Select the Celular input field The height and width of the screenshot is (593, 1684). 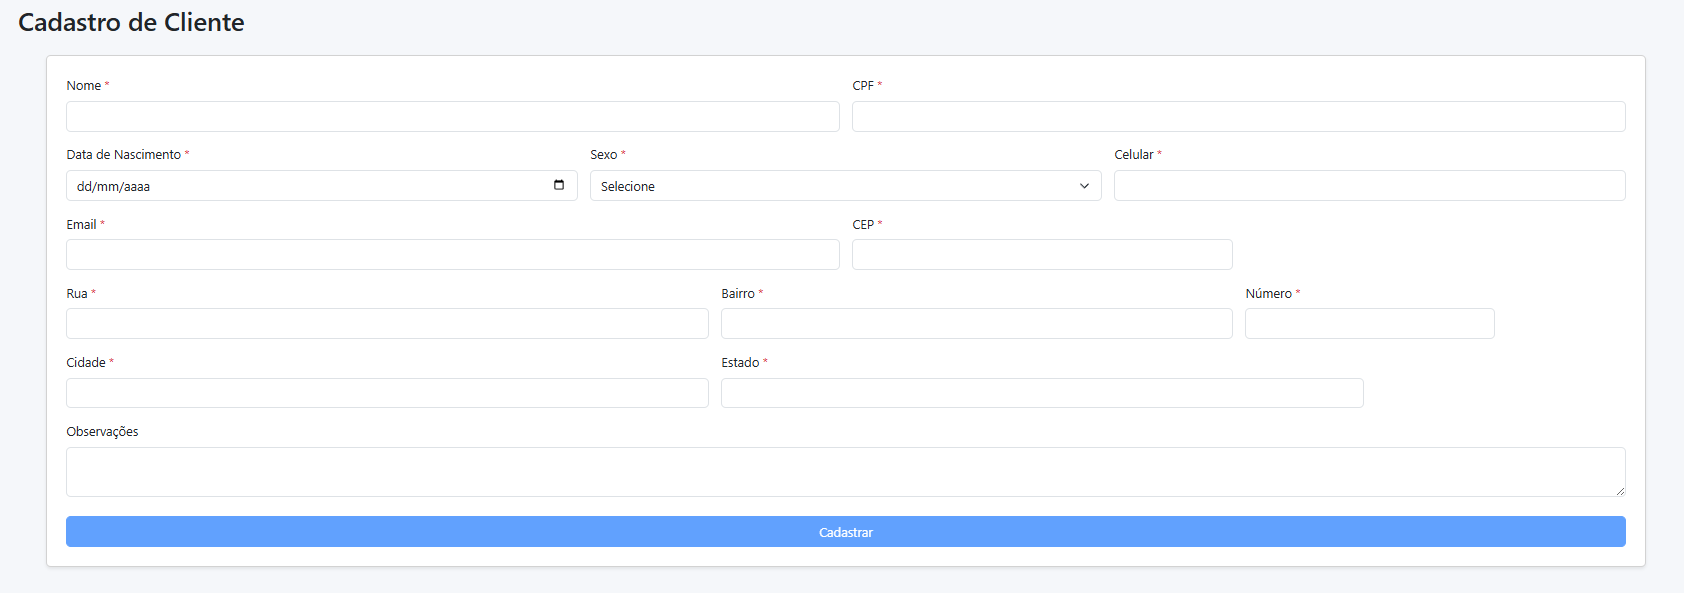point(1369,186)
